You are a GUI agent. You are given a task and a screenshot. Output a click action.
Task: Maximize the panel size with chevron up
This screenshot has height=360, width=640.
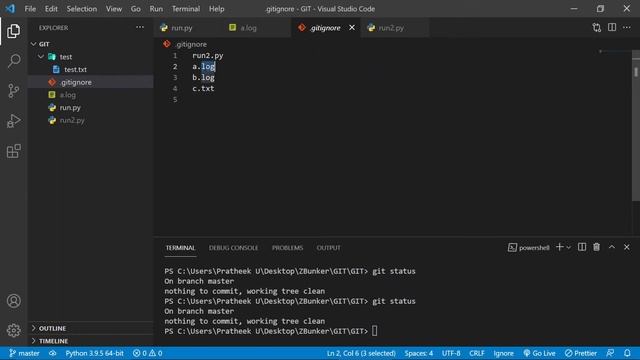click(612, 247)
